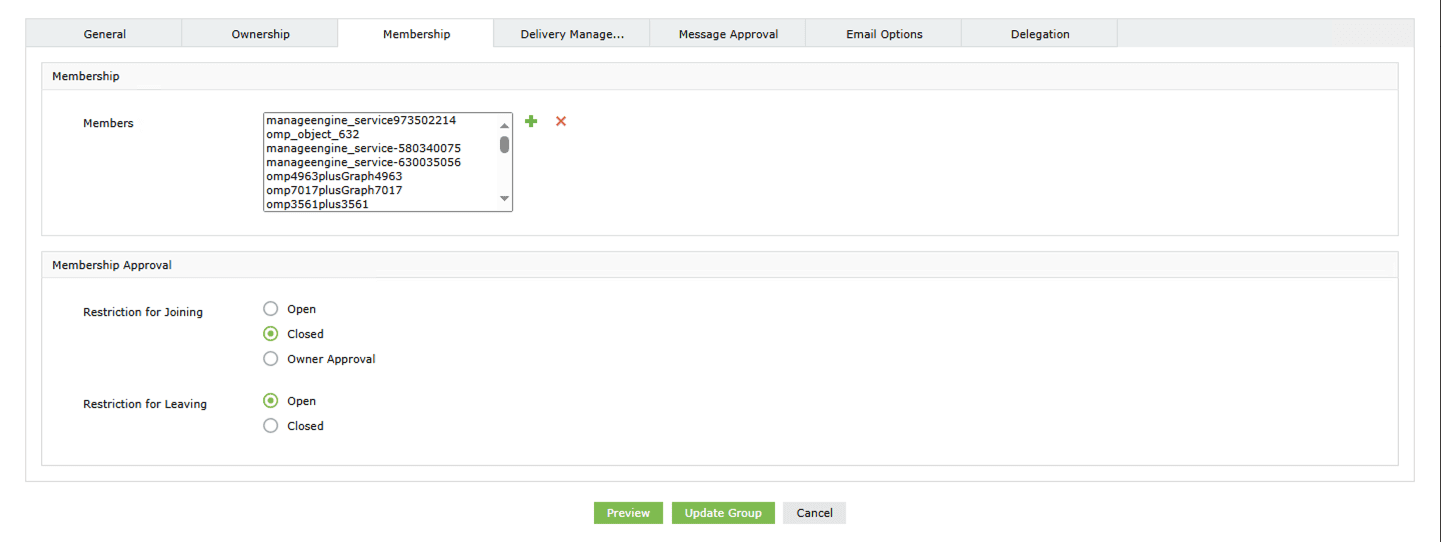Open the Ownership tab
Image resolution: width=1441 pixels, height=542 pixels.
260,34
